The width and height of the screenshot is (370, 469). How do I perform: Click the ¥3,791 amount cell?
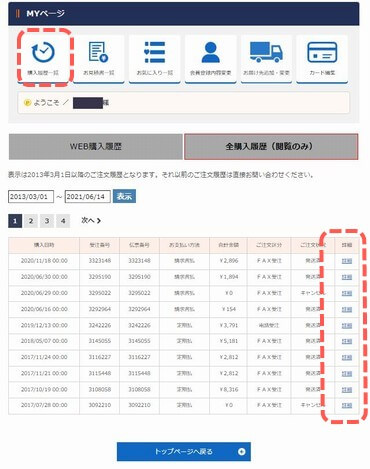pyautogui.click(x=229, y=325)
